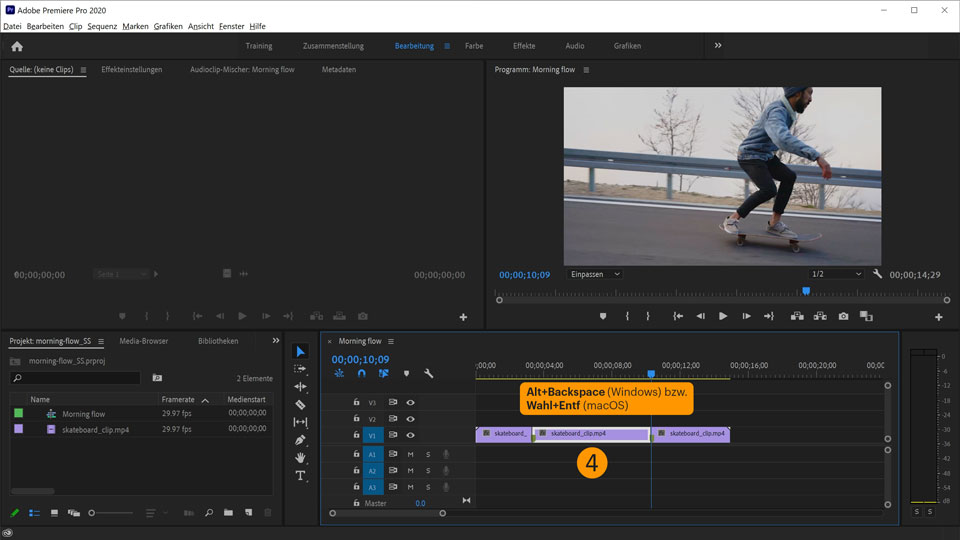Open the 1/2 playback resolution dropdown

pyautogui.click(x=836, y=274)
